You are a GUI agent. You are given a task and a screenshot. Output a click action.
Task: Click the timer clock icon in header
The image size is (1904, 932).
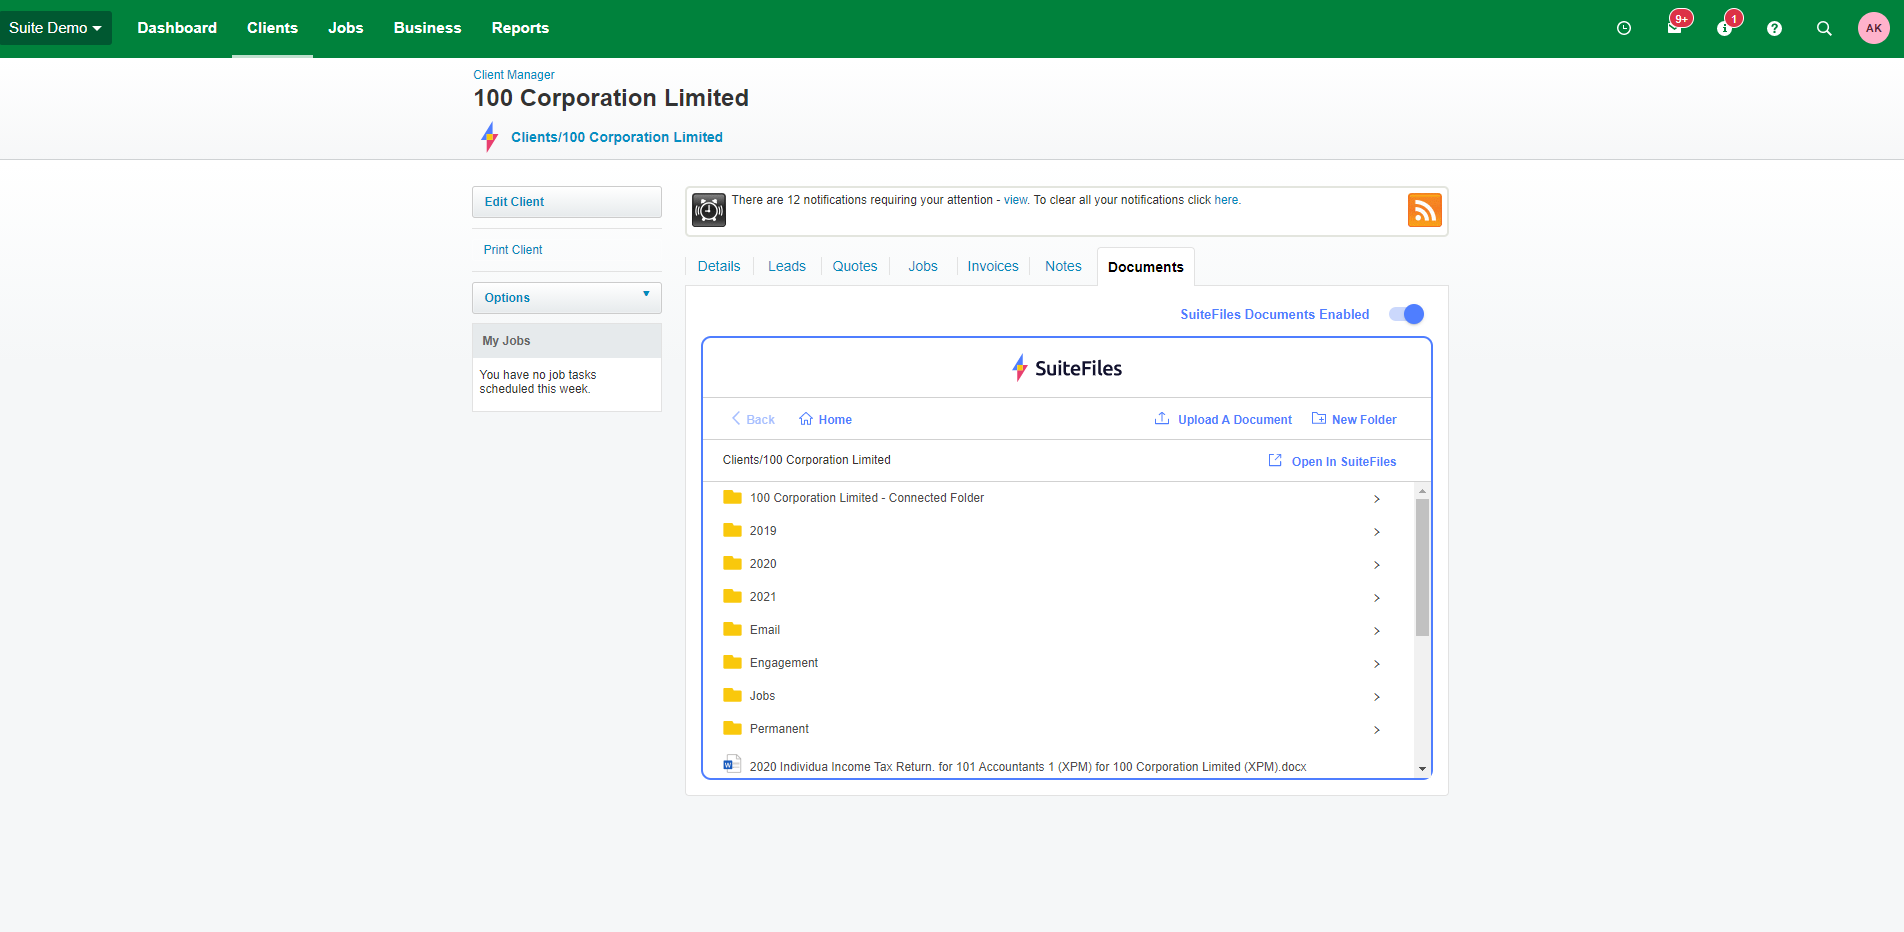tap(1624, 29)
